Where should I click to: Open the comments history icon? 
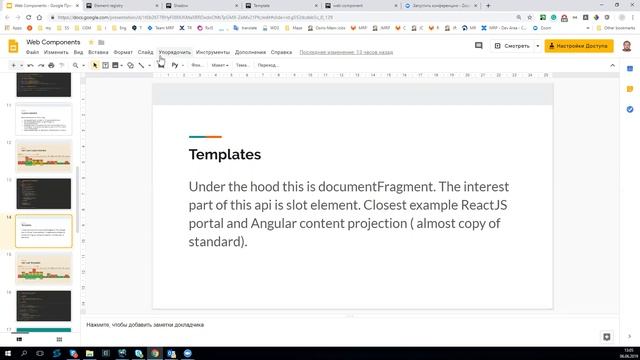point(478,46)
